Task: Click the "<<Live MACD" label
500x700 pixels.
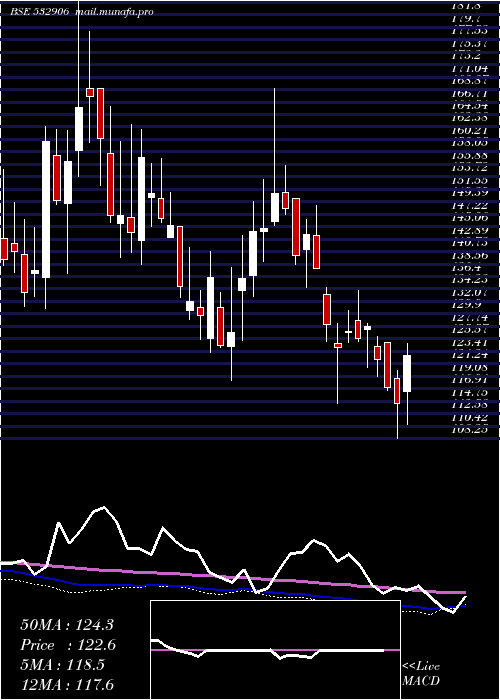Action: (x=421, y=674)
